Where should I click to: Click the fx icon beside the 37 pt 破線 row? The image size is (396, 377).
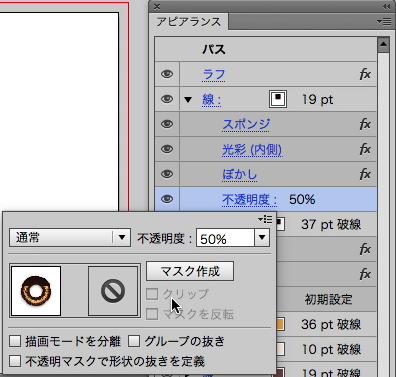365,249
